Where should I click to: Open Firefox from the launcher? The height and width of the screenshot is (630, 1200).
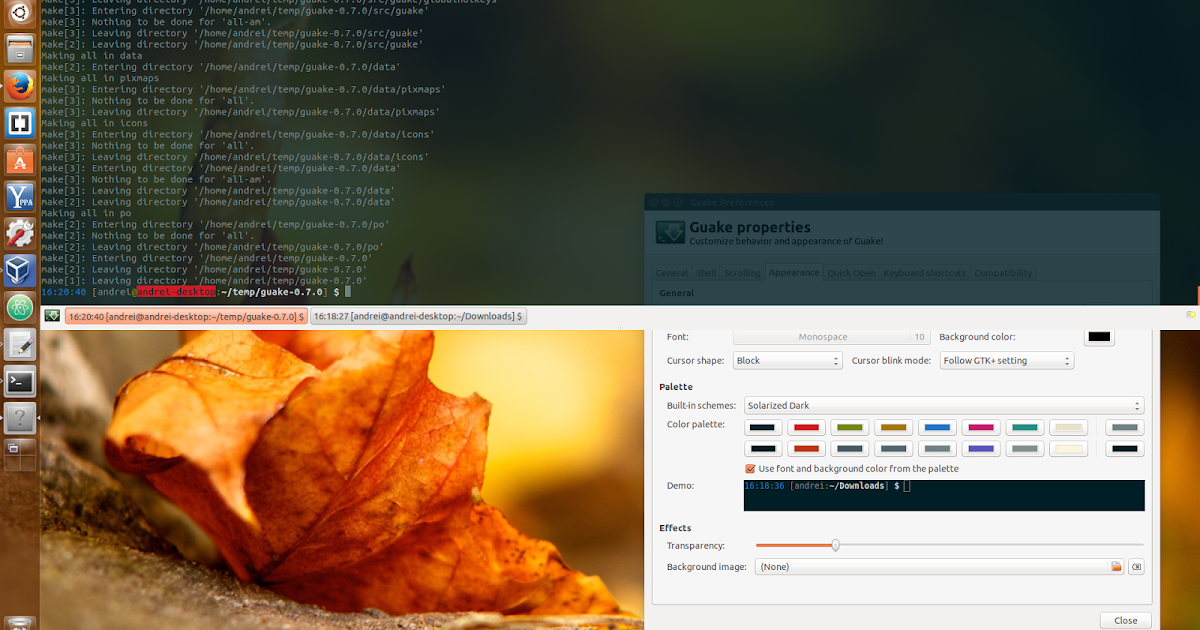[x=20, y=86]
